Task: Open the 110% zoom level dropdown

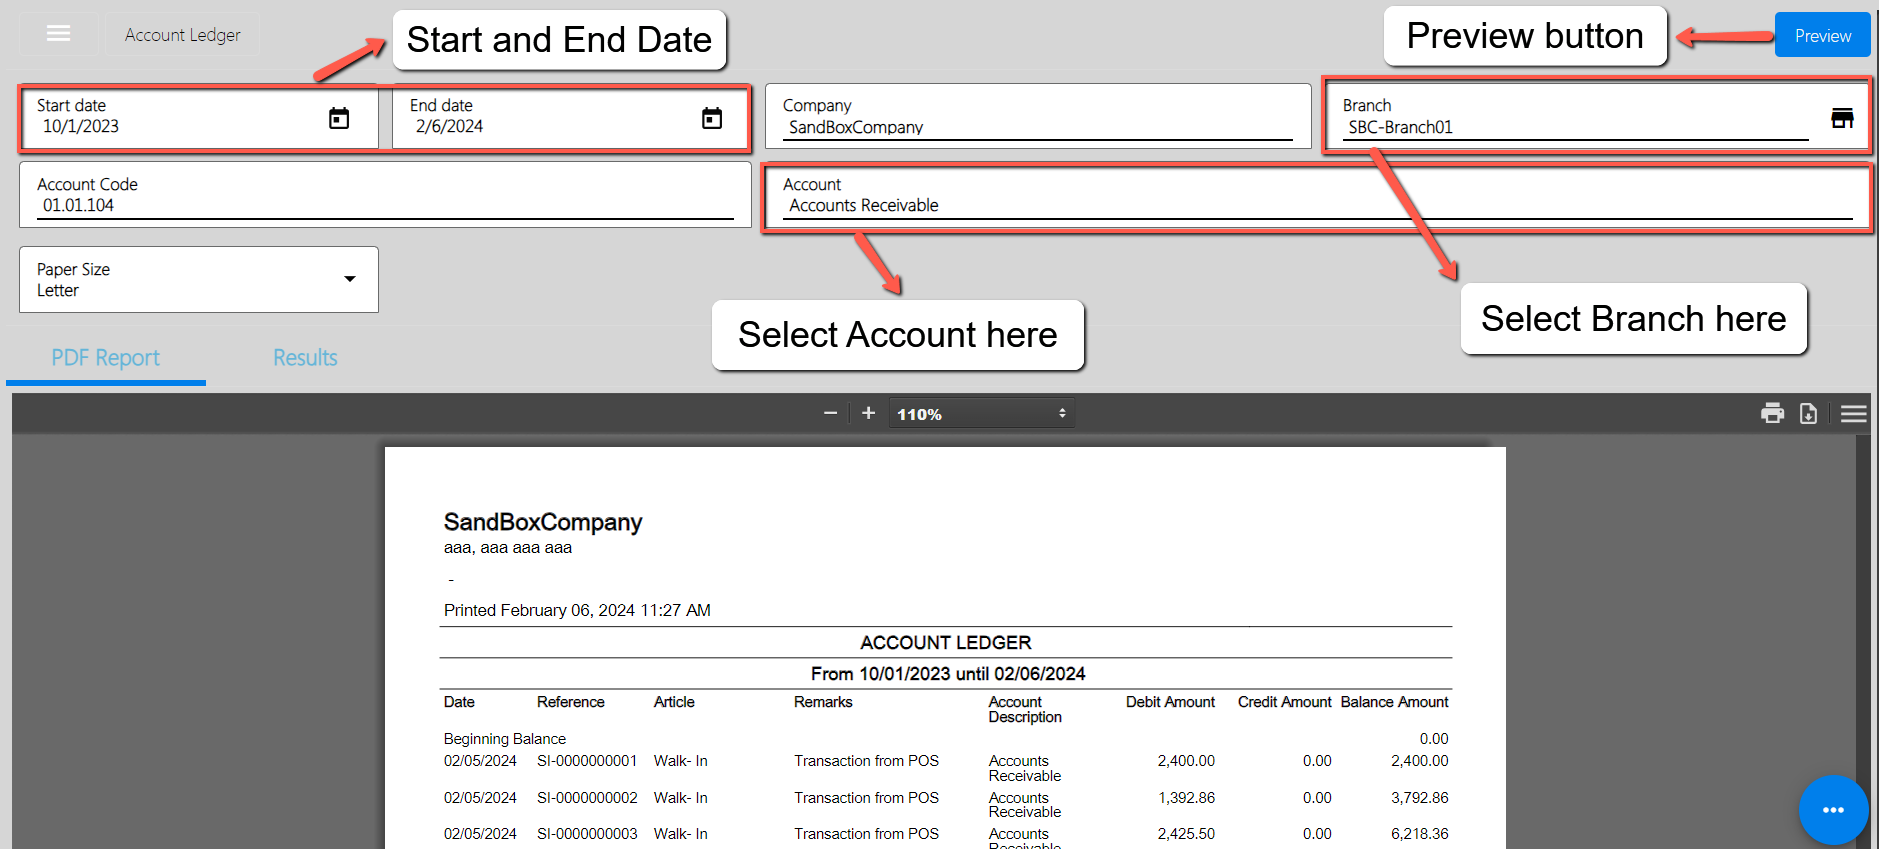Action: 982,413
